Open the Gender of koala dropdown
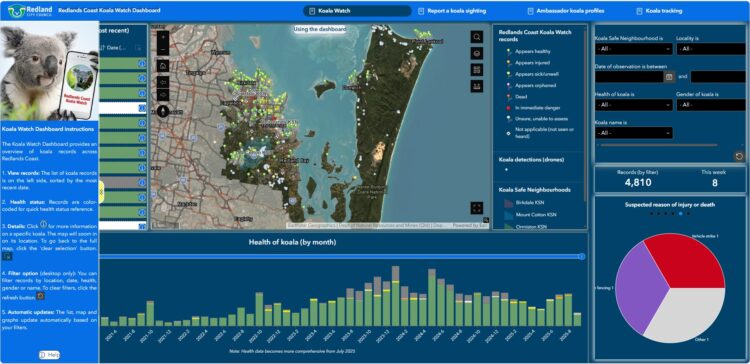 pos(711,105)
